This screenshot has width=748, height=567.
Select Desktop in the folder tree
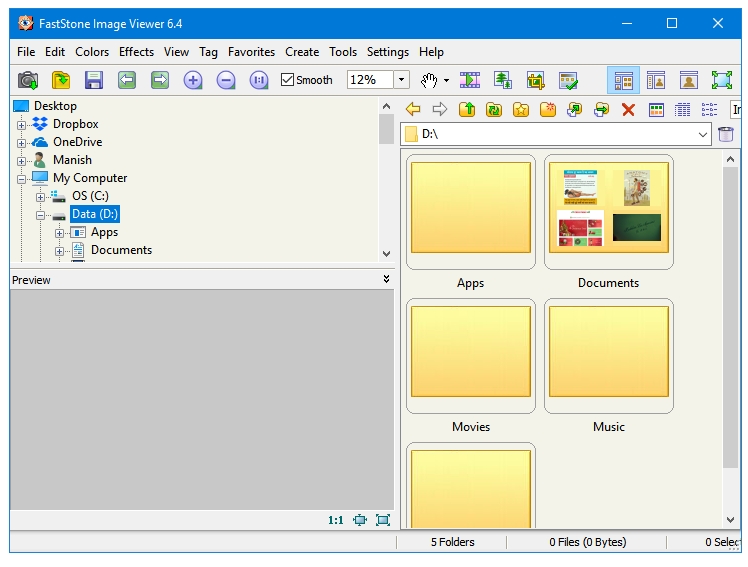tap(55, 106)
